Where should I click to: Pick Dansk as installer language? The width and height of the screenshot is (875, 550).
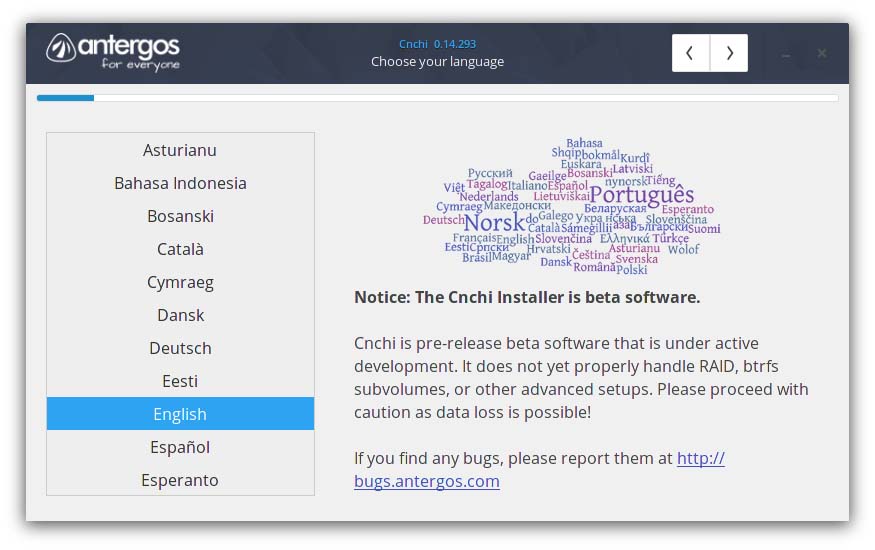[180, 315]
